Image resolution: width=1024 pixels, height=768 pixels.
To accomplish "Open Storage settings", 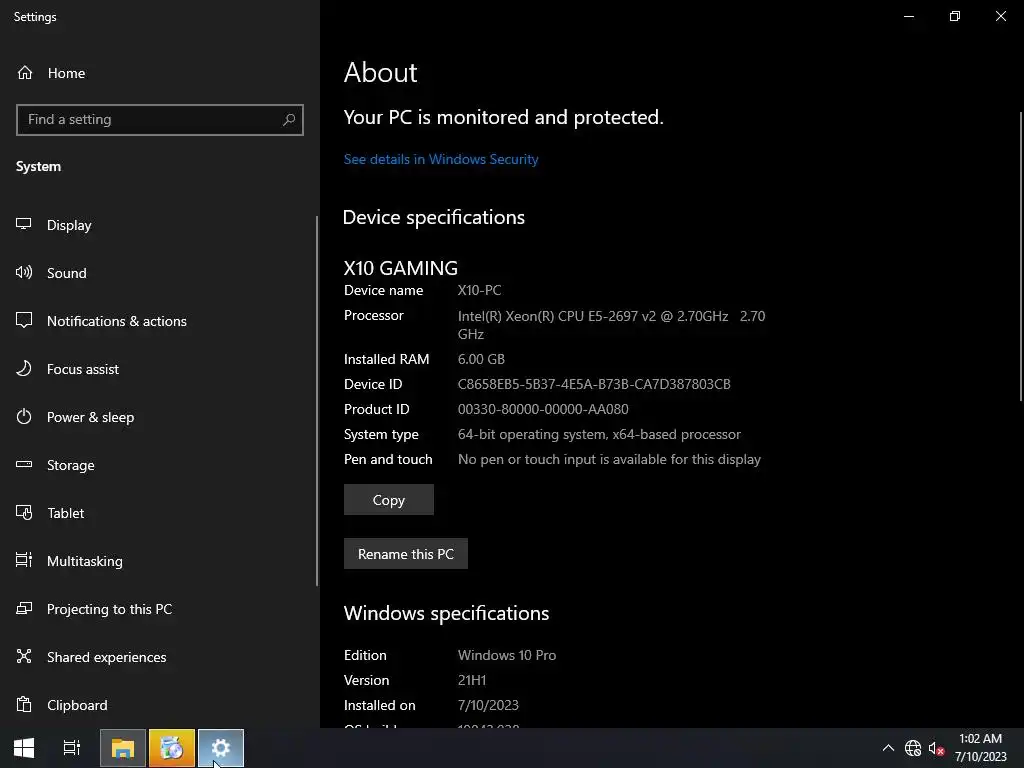I will point(71,465).
